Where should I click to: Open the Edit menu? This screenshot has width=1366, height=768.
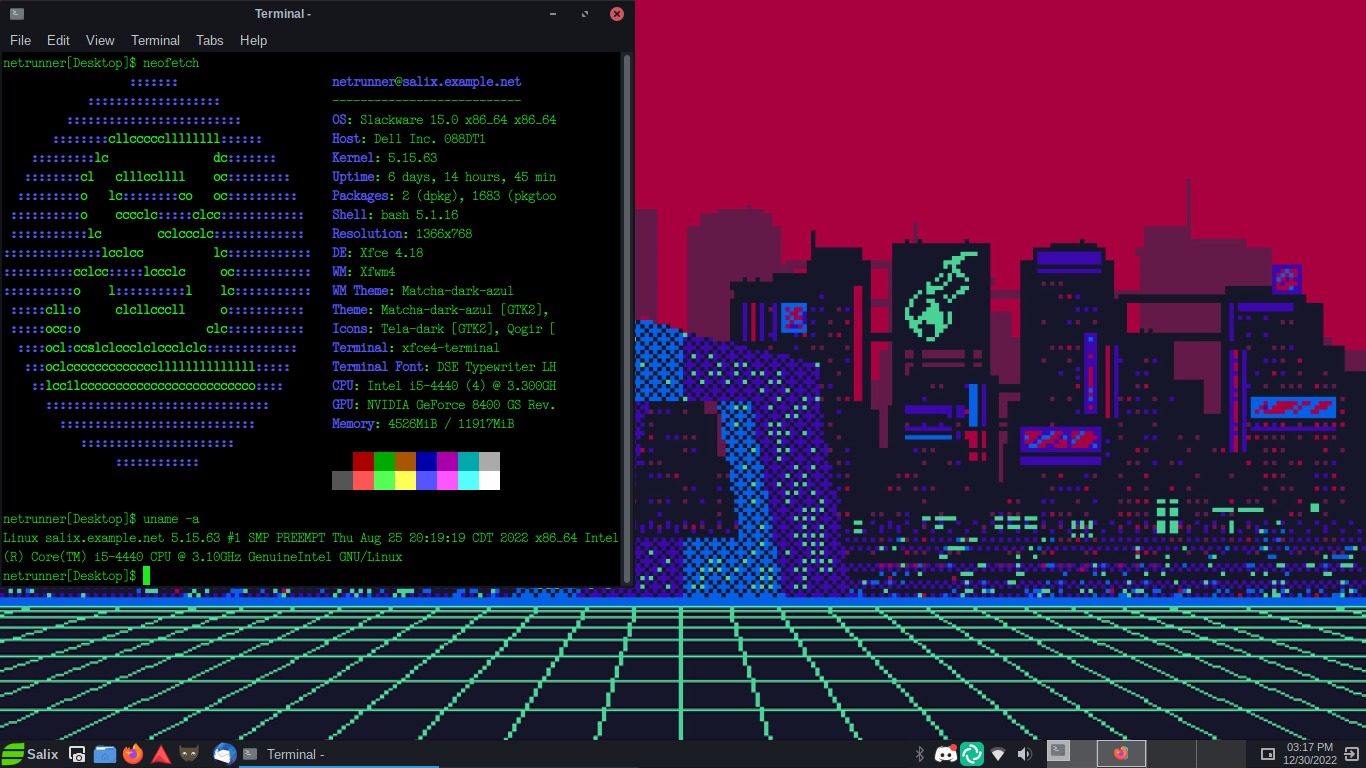tap(58, 40)
